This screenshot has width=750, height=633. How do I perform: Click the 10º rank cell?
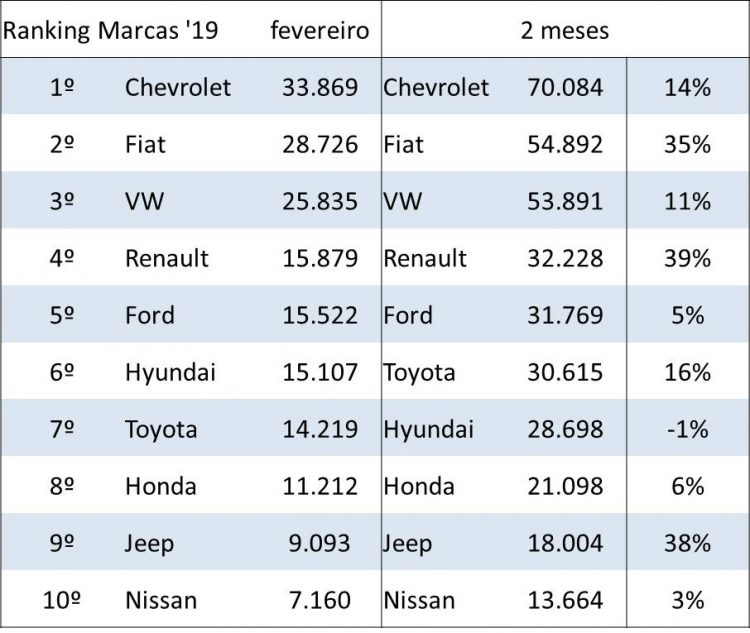(62, 600)
